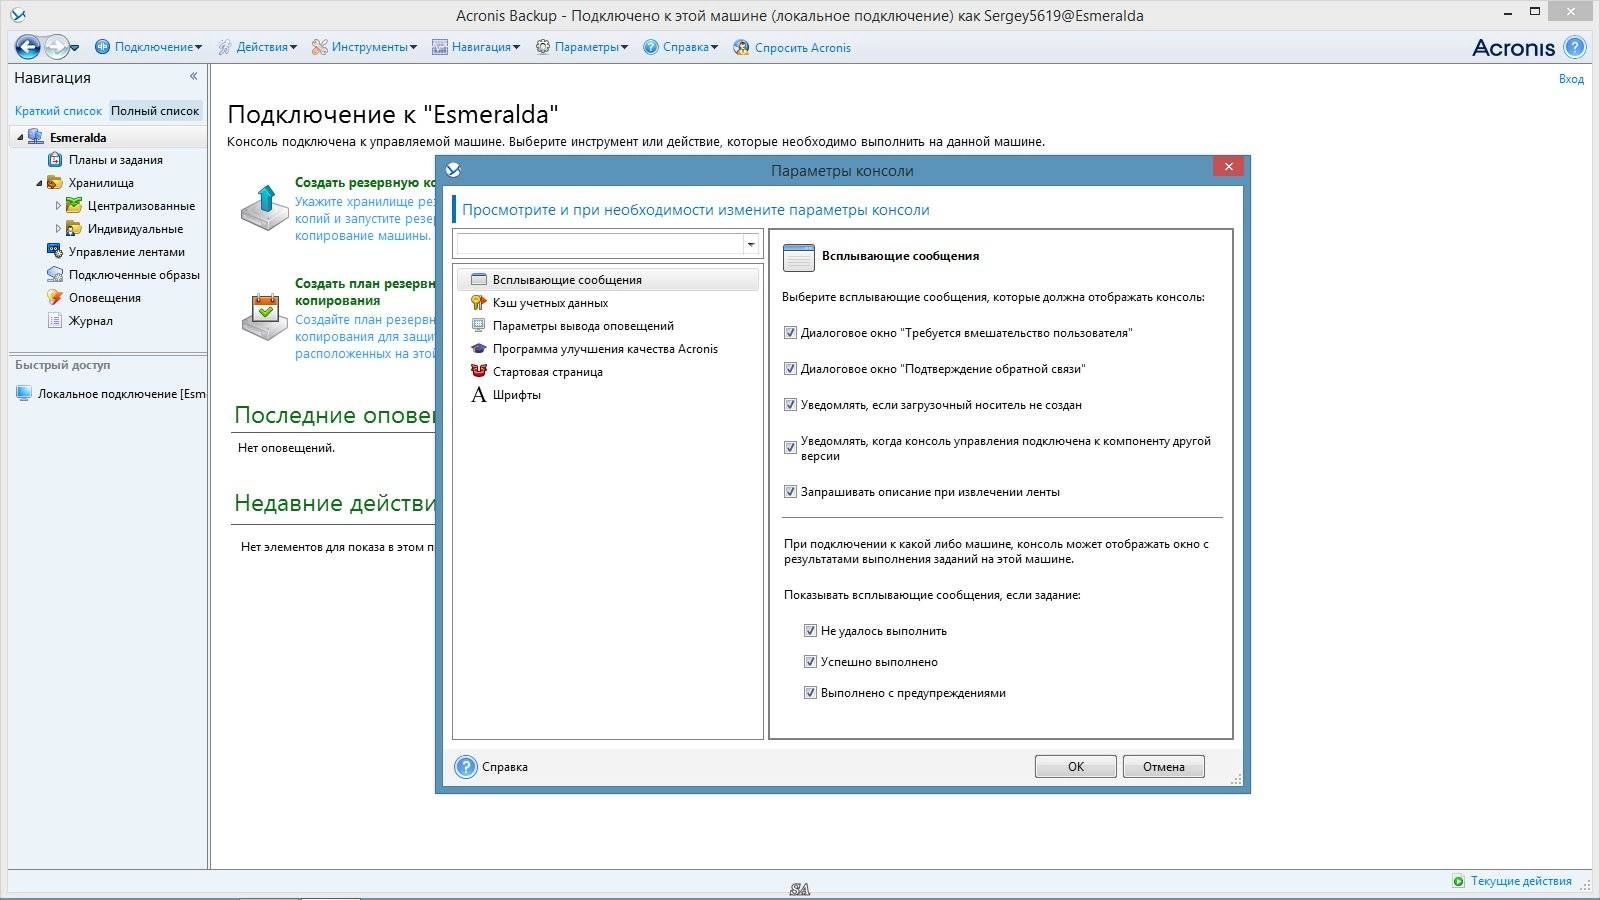
Task: Click the Текущие действия link
Action: (x=1521, y=881)
